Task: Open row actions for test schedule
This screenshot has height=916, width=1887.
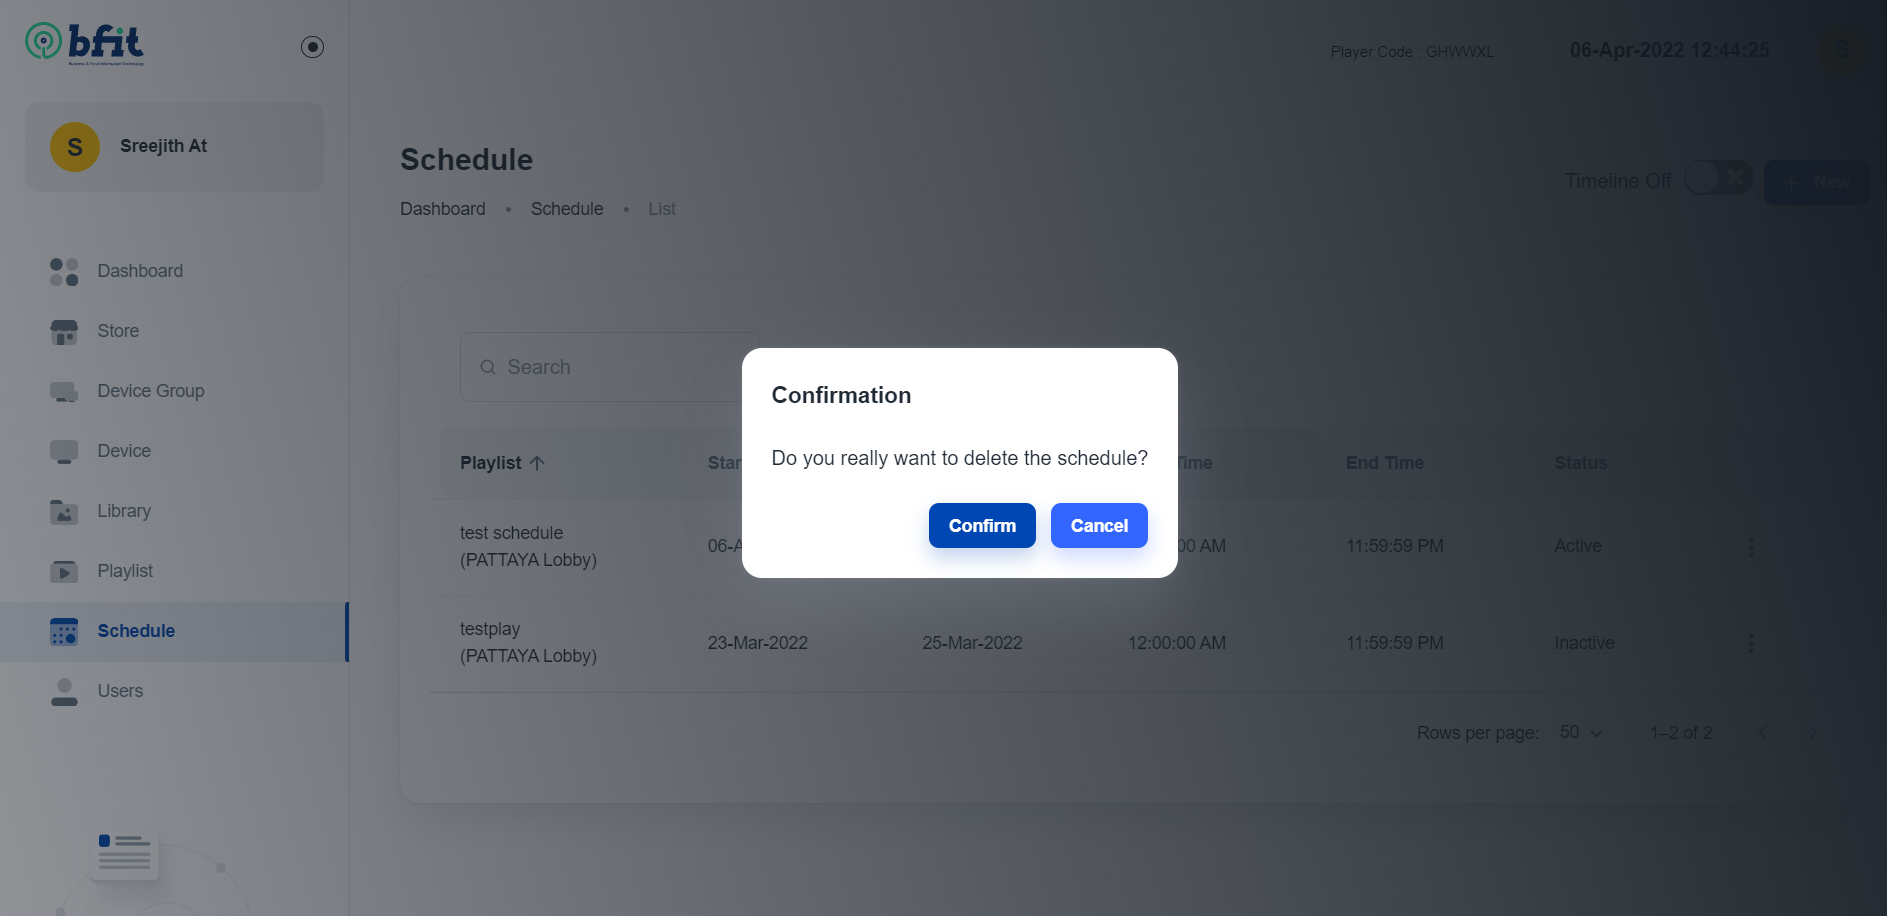Action: click(x=1751, y=547)
